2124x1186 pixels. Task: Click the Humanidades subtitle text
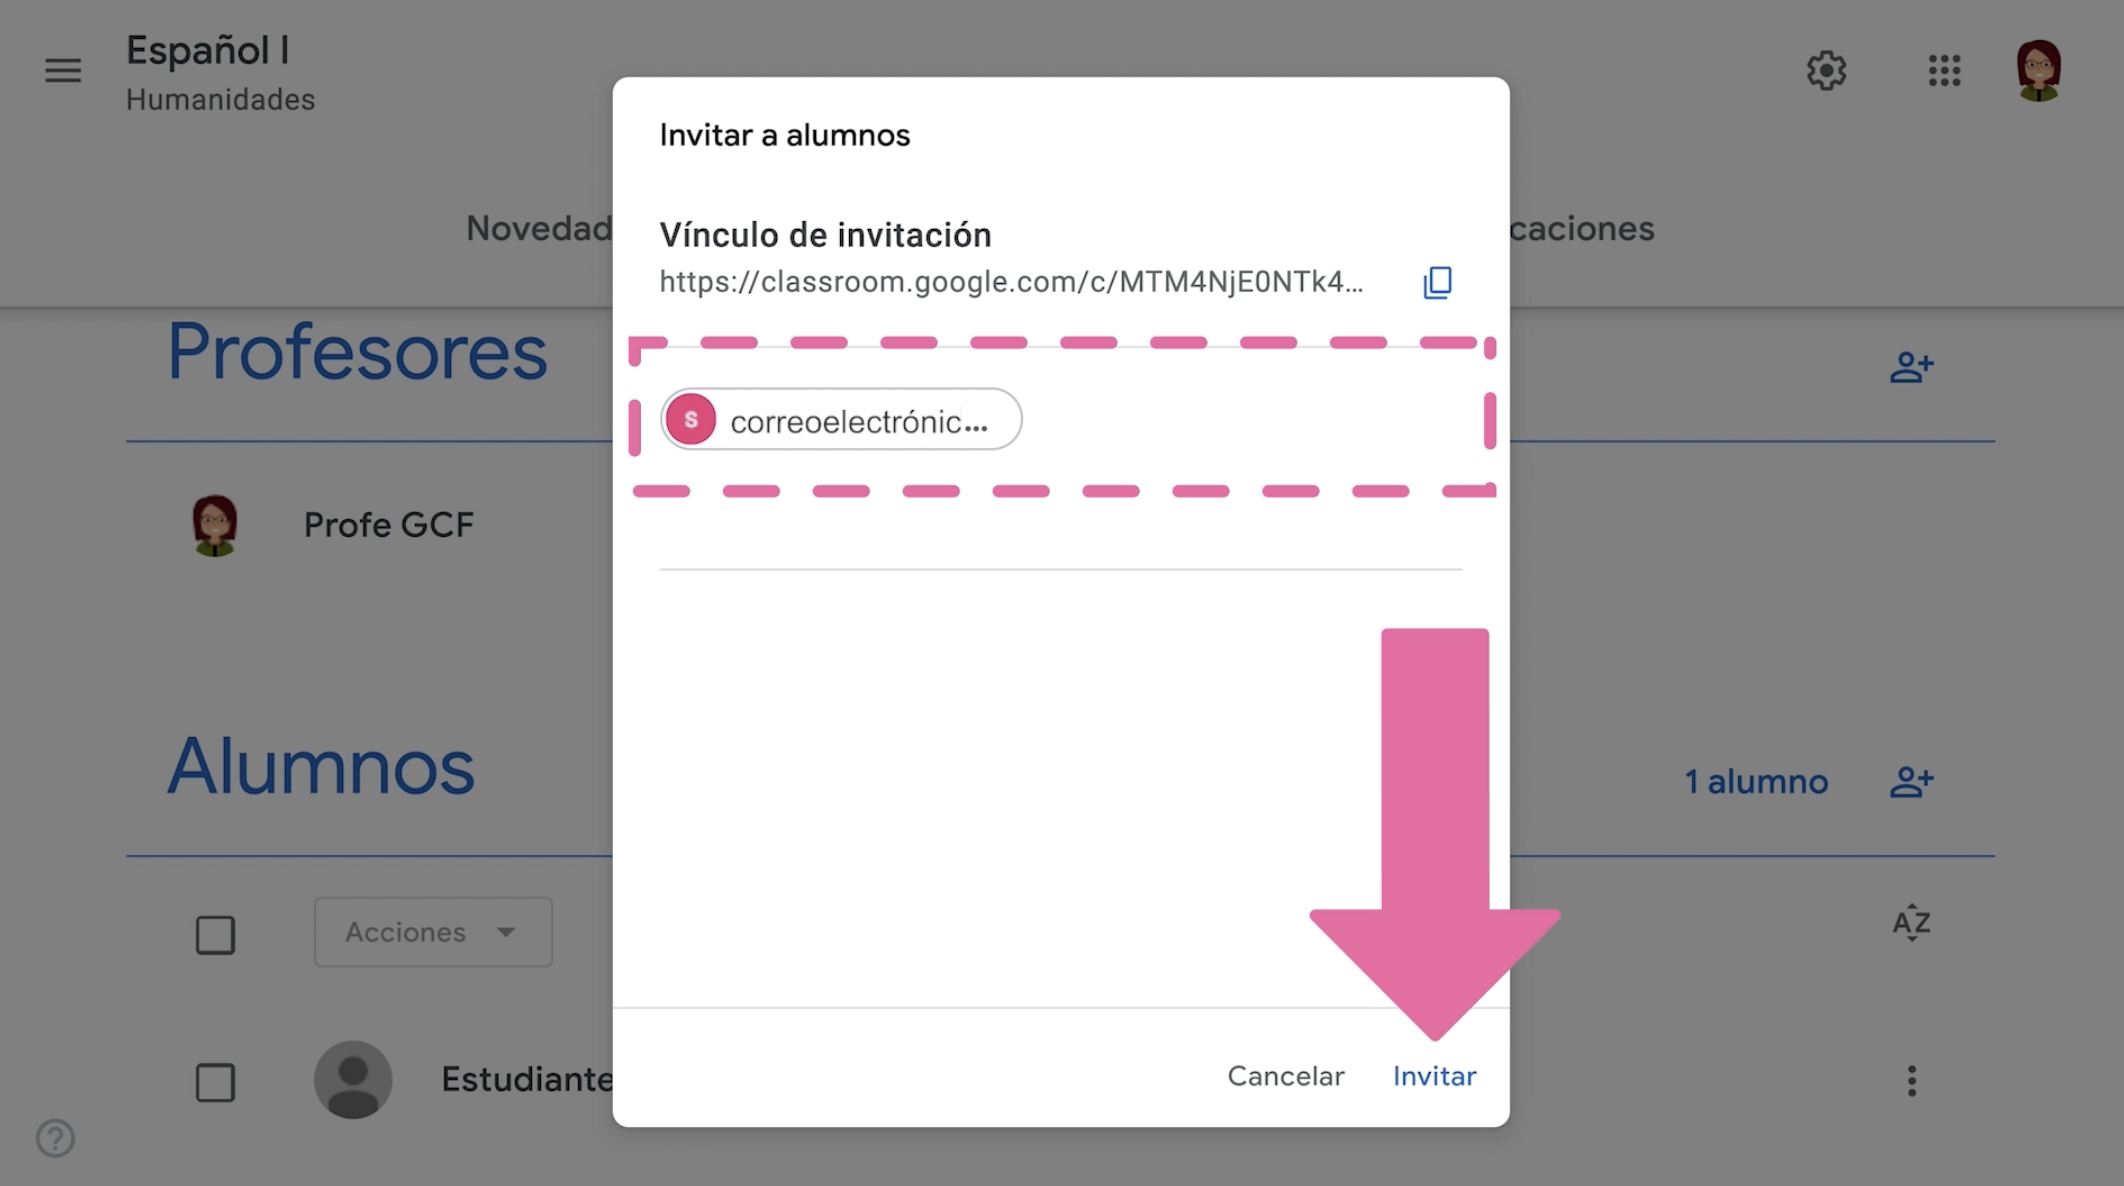point(221,100)
